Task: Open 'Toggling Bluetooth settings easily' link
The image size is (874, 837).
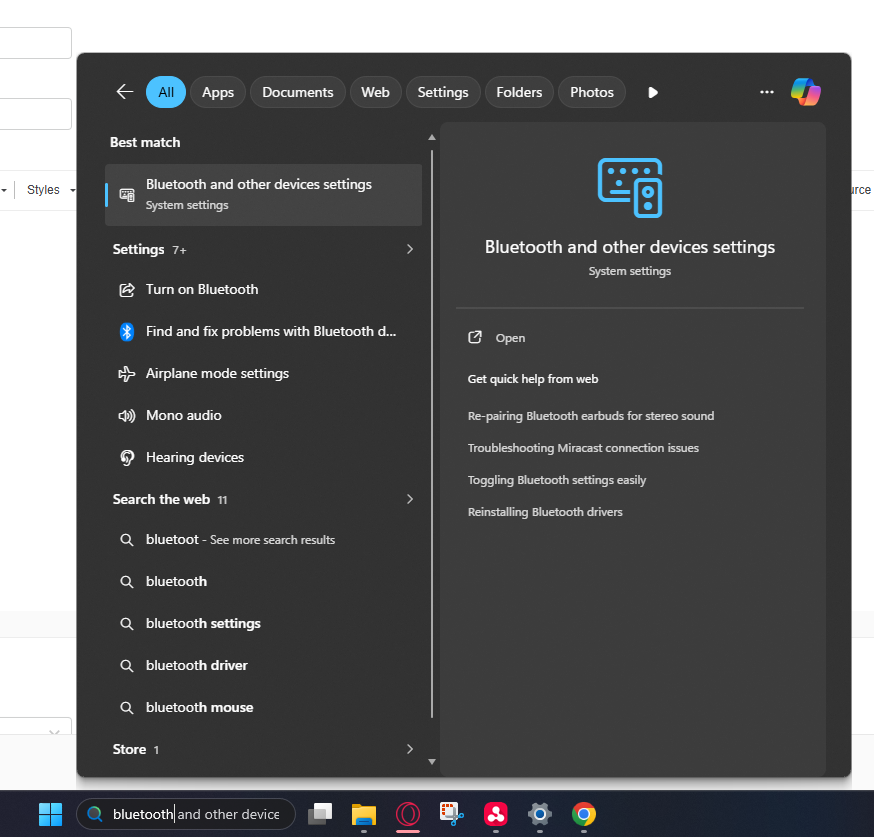Action: pyautogui.click(x=556, y=480)
